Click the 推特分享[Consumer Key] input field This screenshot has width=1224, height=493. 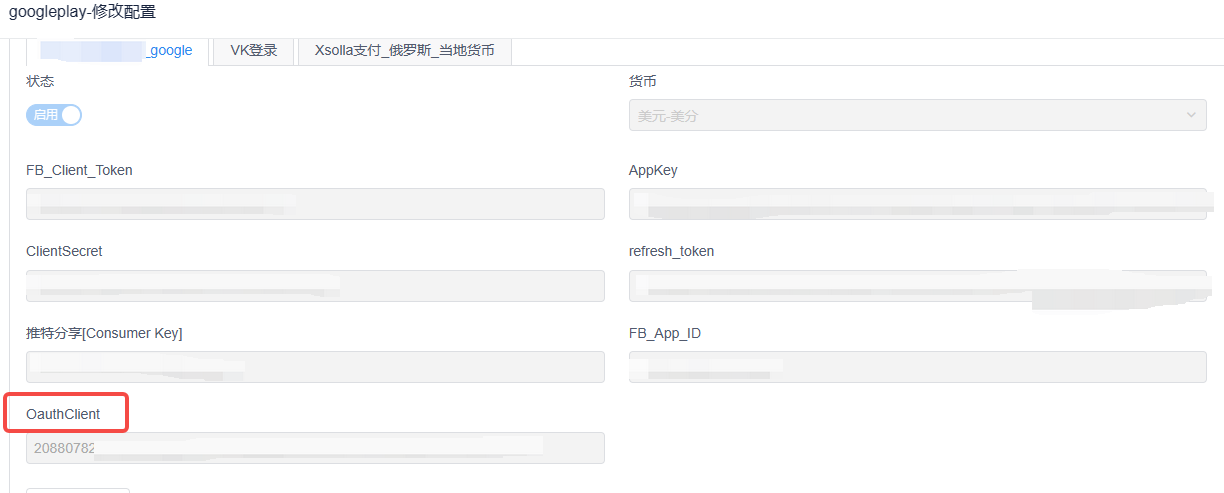click(315, 367)
